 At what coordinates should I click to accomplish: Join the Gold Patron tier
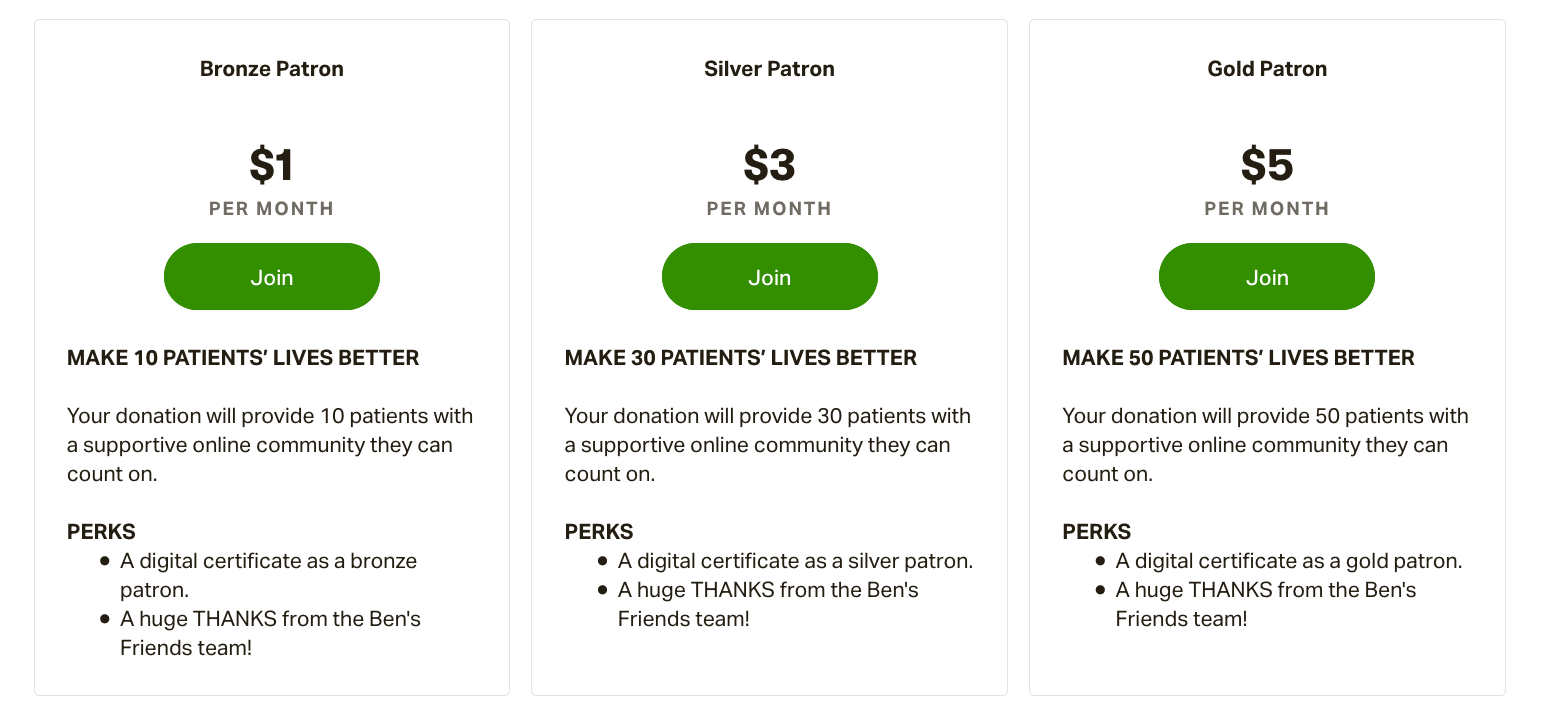click(1266, 277)
